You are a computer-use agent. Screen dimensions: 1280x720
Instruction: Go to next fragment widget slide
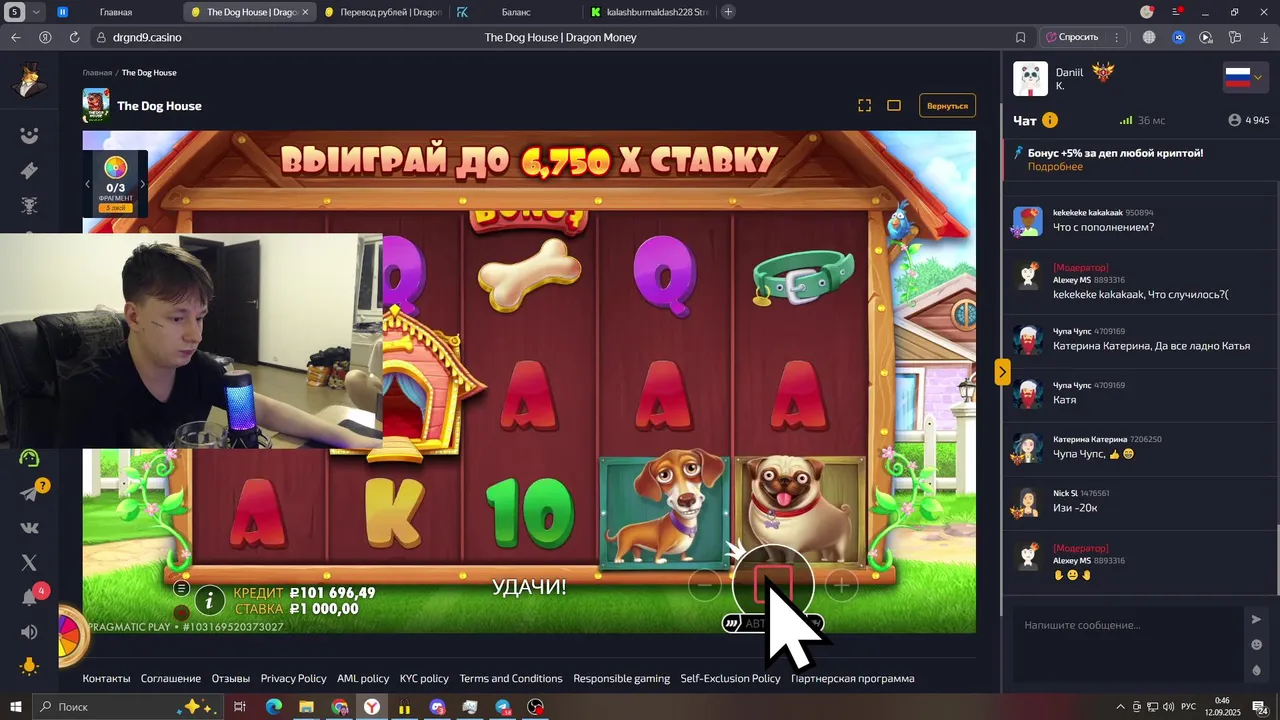142,184
